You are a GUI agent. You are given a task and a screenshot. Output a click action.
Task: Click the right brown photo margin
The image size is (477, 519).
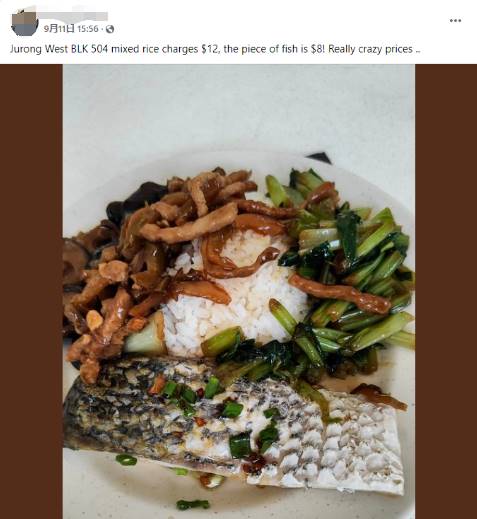[x=446, y=292]
